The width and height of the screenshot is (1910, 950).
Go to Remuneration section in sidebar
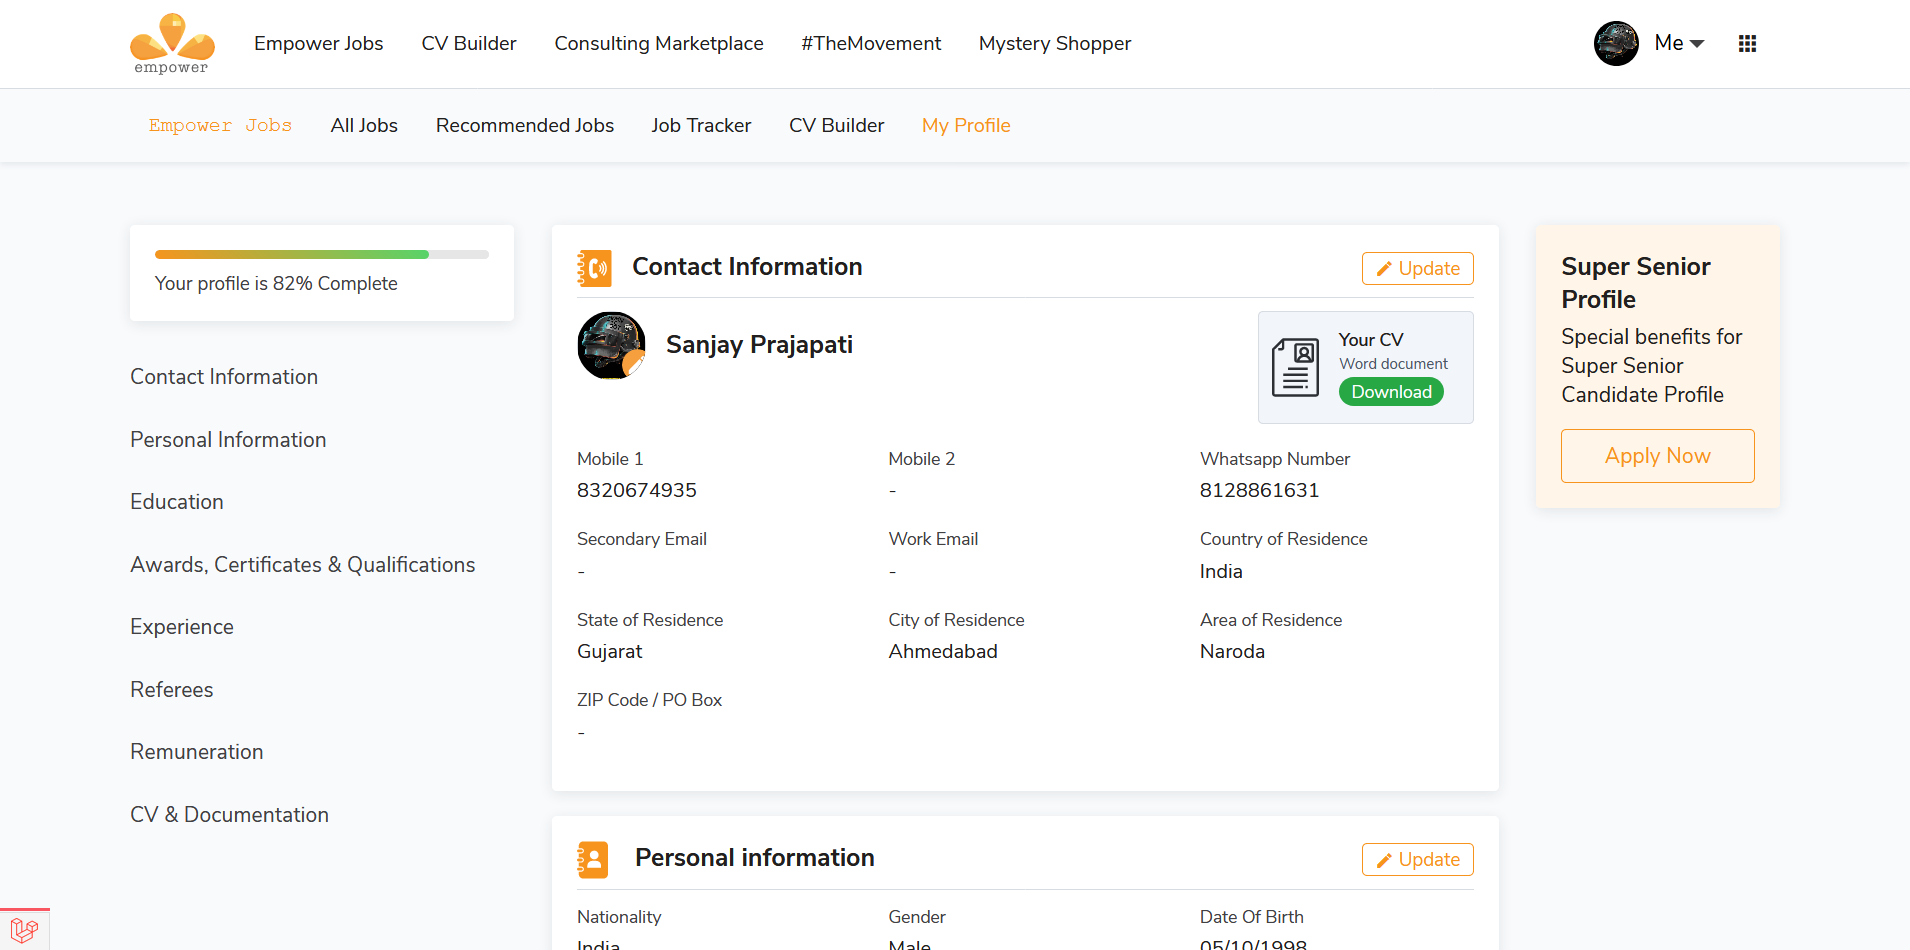tap(197, 752)
